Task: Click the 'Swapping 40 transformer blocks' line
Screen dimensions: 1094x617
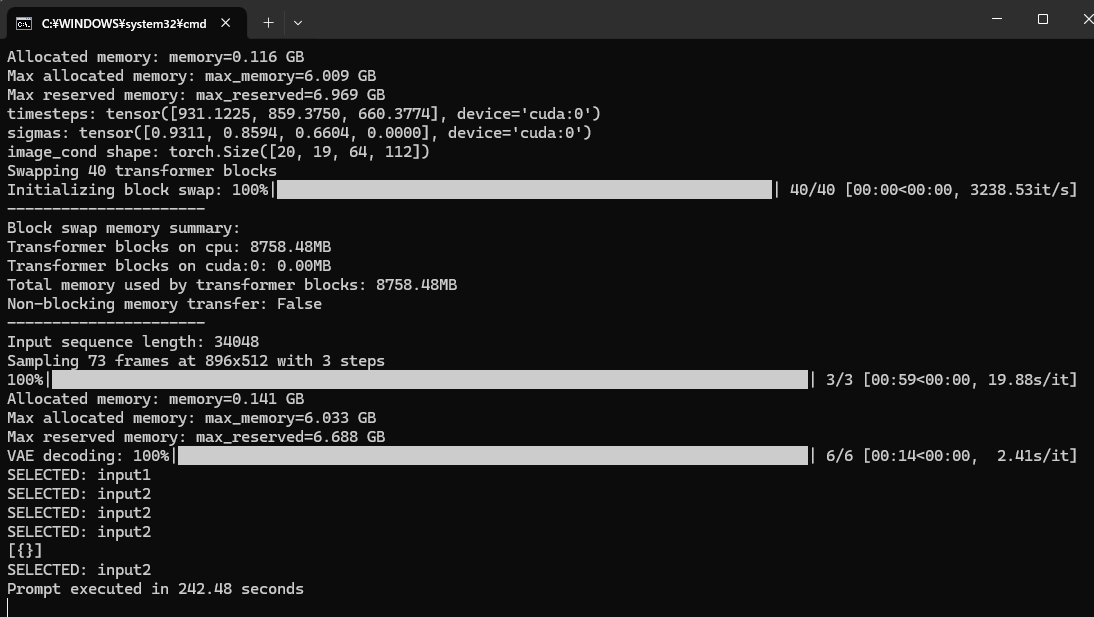Action: coord(142,171)
